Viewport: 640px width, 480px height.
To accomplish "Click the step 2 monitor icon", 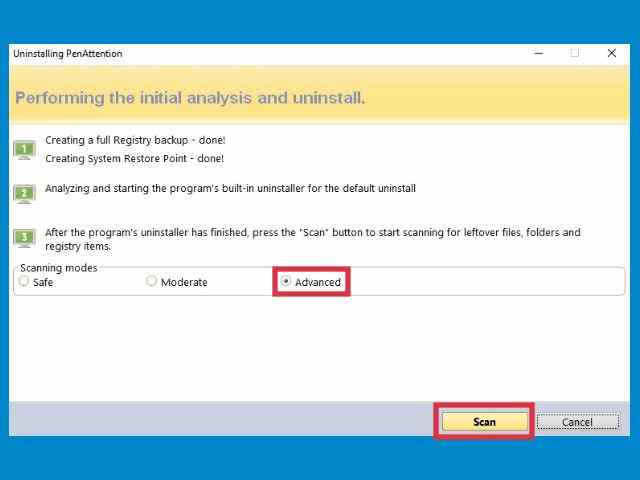I will [x=24, y=193].
